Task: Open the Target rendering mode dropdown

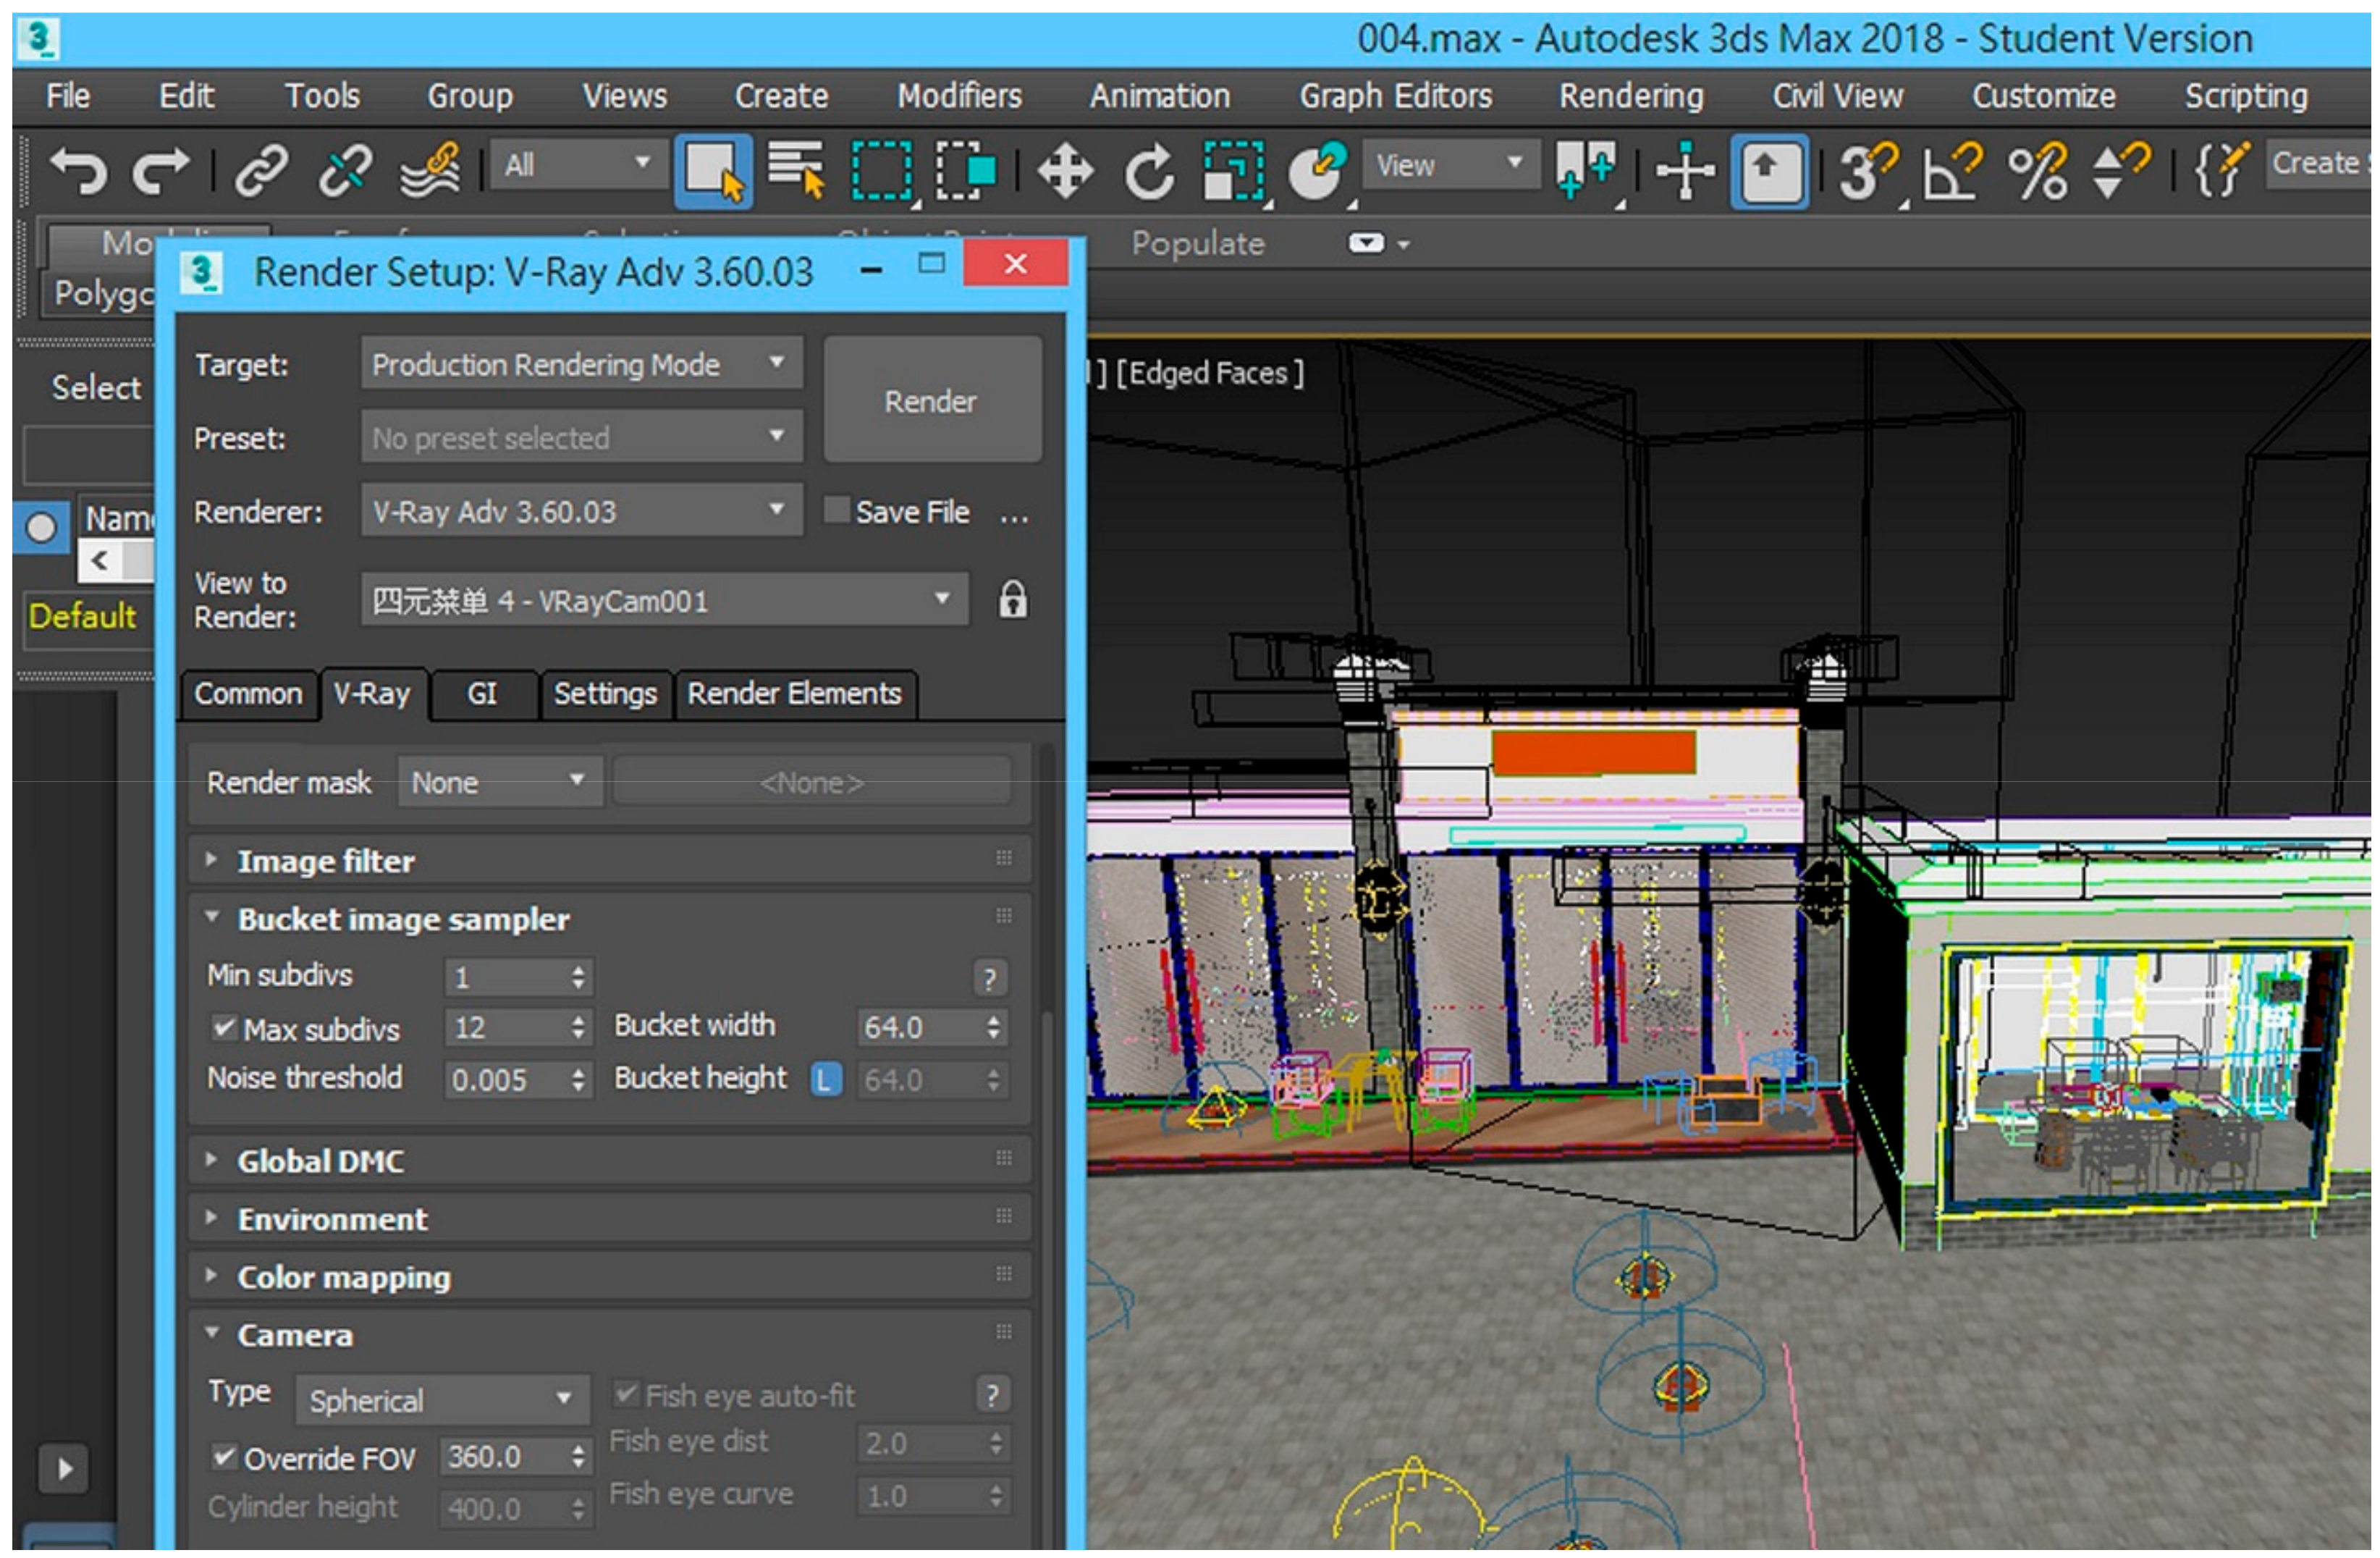Action: point(581,363)
